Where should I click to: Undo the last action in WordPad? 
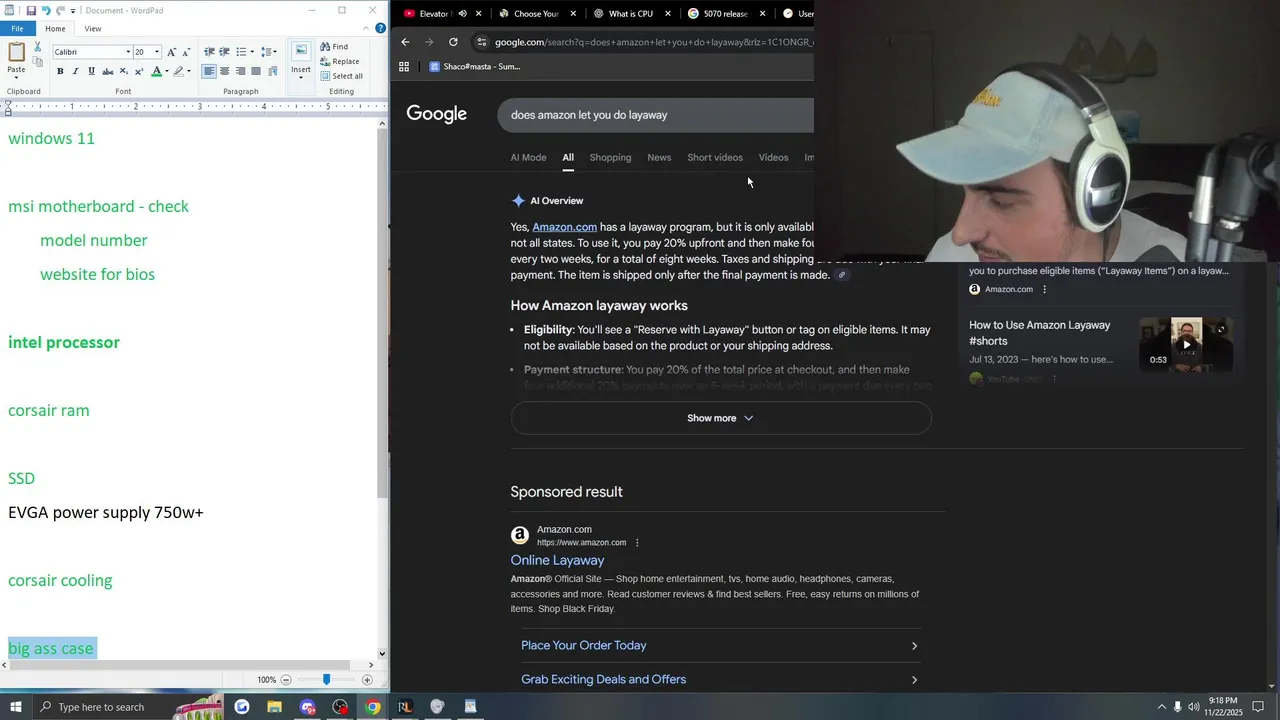point(46,10)
